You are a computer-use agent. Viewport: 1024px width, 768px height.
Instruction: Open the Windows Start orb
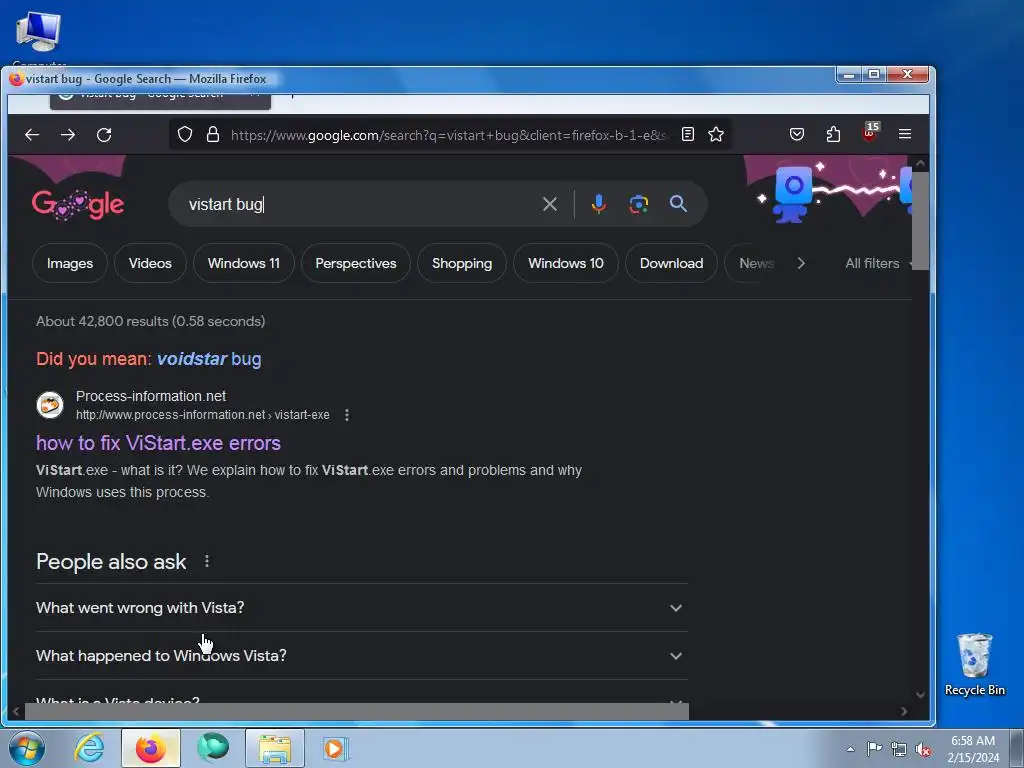(x=27, y=748)
